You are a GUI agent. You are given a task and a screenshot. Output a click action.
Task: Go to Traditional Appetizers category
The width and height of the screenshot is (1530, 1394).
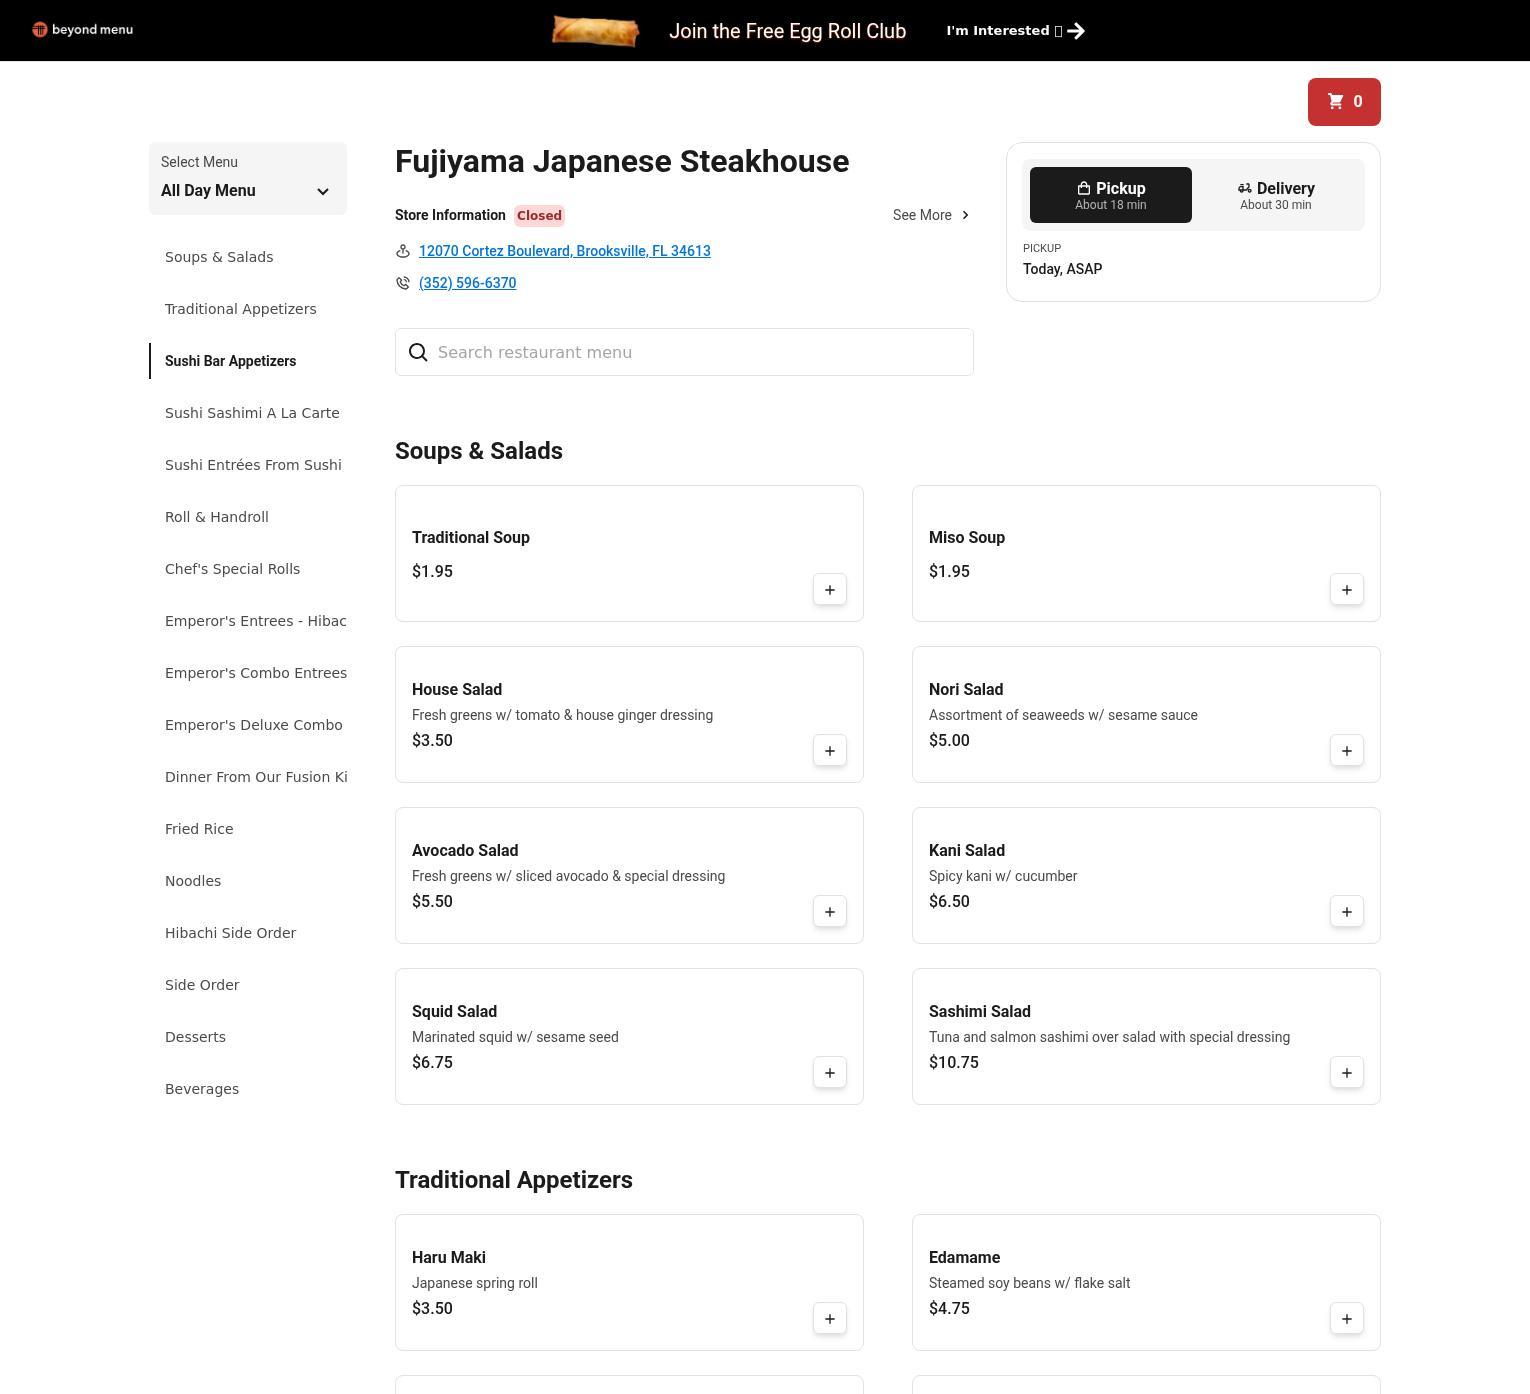(241, 309)
